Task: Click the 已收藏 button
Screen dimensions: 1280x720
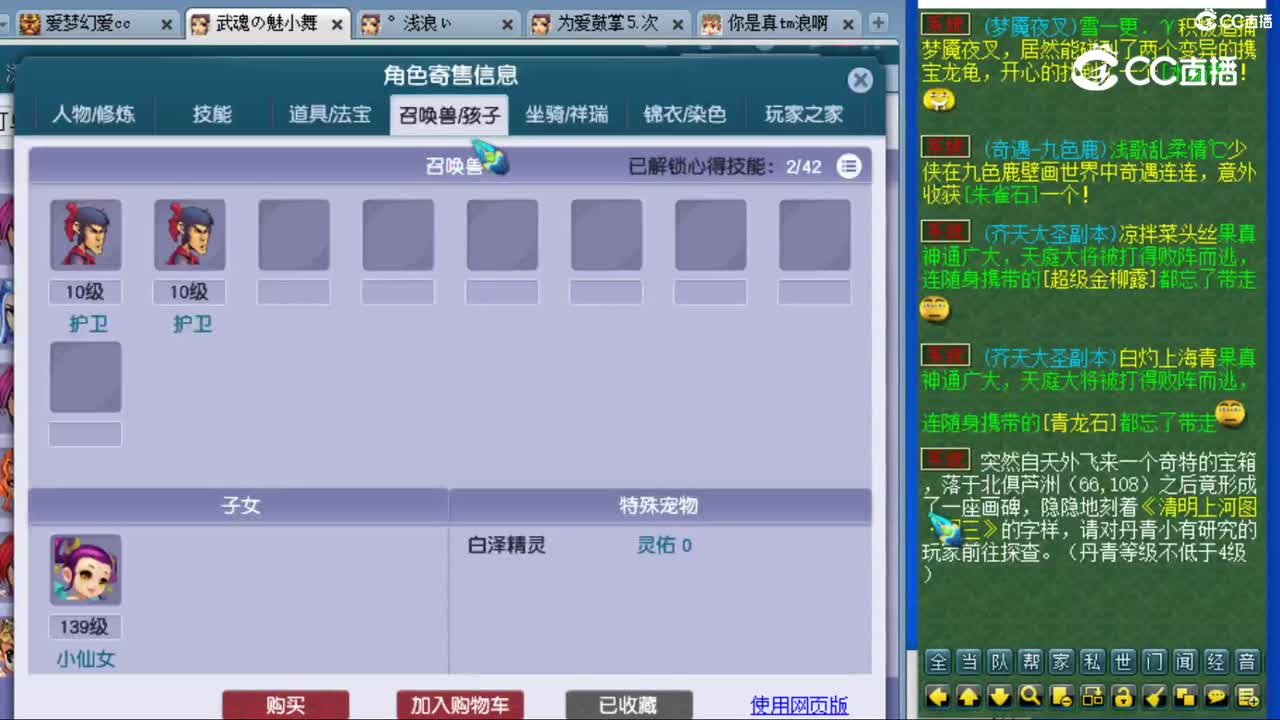Action: 629,705
